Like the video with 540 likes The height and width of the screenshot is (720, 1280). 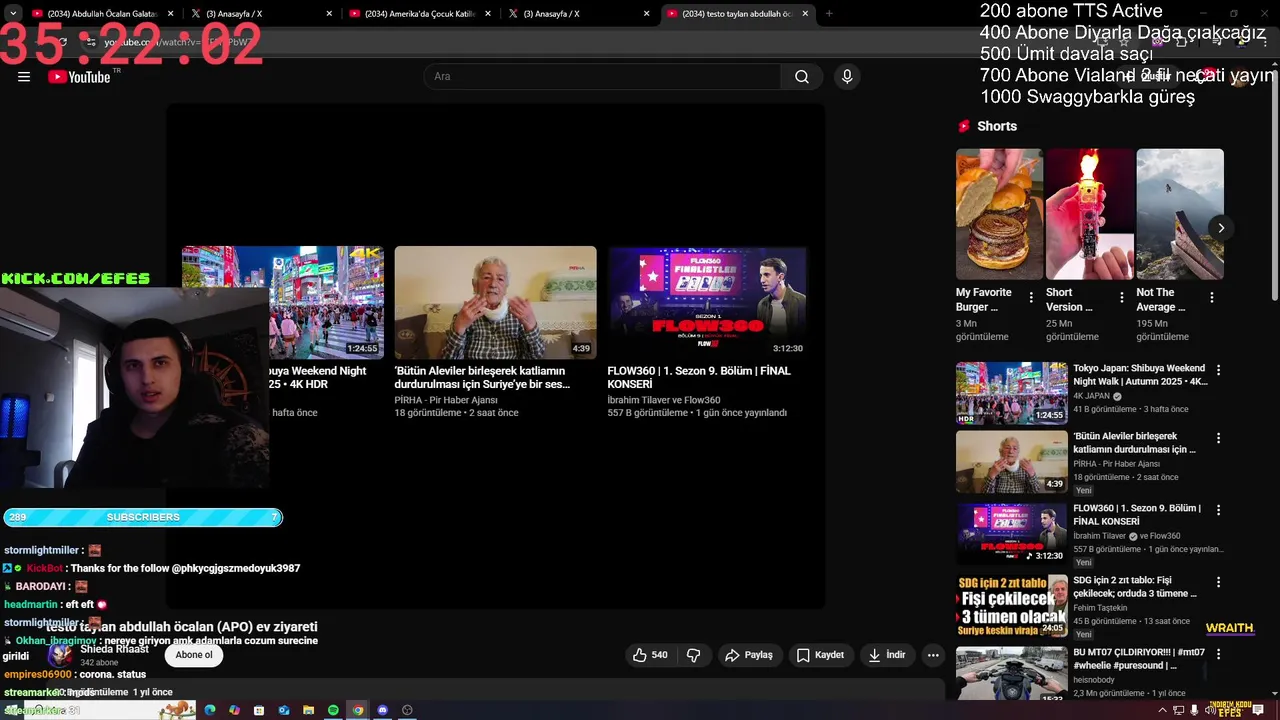[x=649, y=655]
